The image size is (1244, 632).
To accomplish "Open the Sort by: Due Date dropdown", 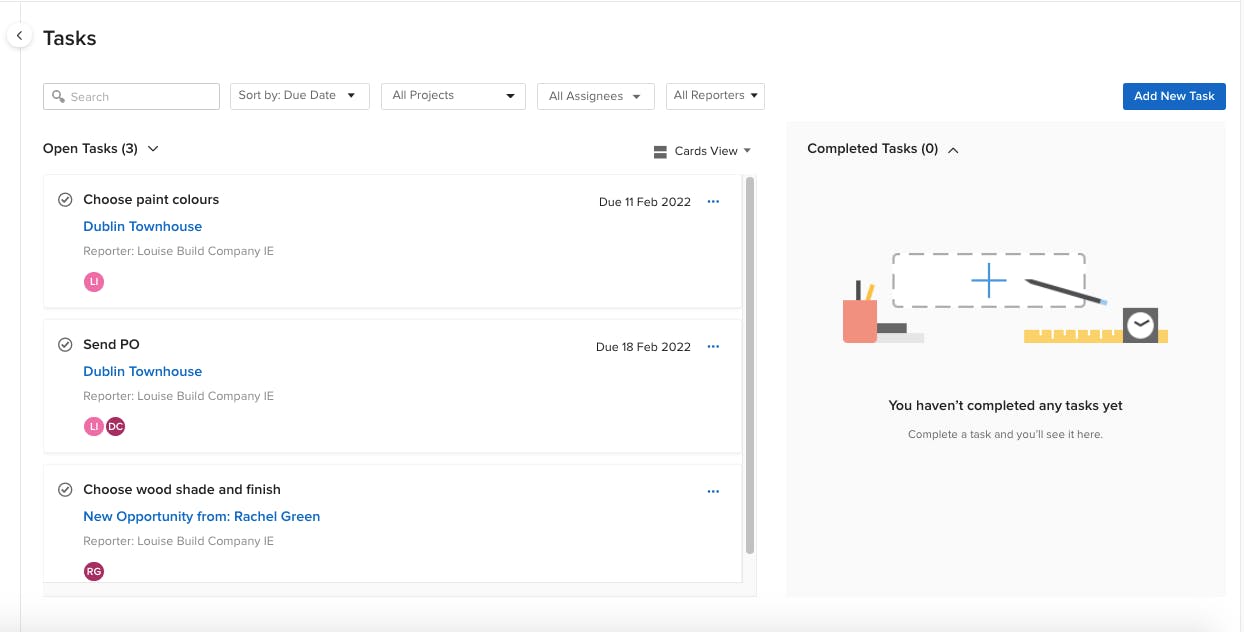I will (299, 96).
